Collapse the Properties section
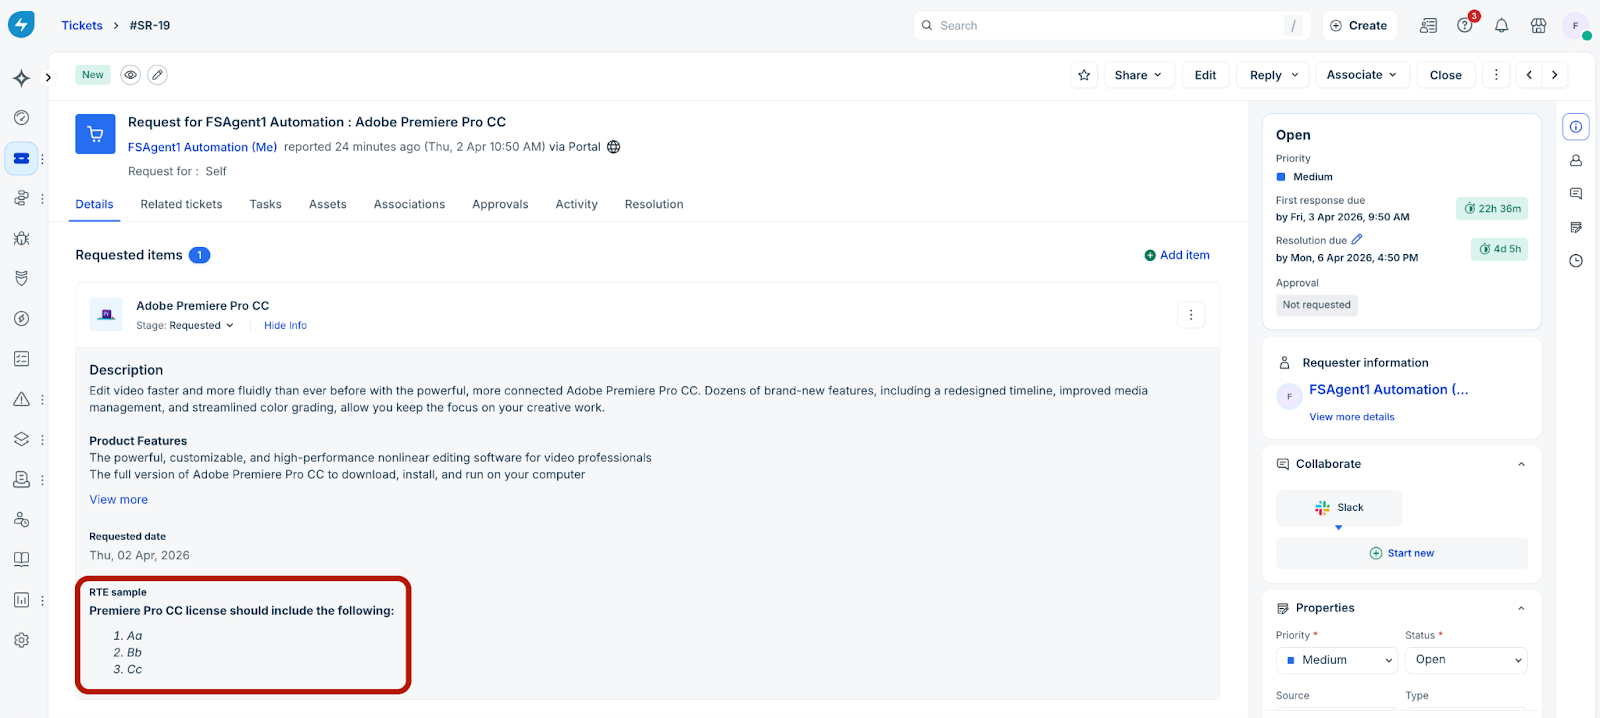Viewport: 1600px width, 718px height. (1521, 608)
